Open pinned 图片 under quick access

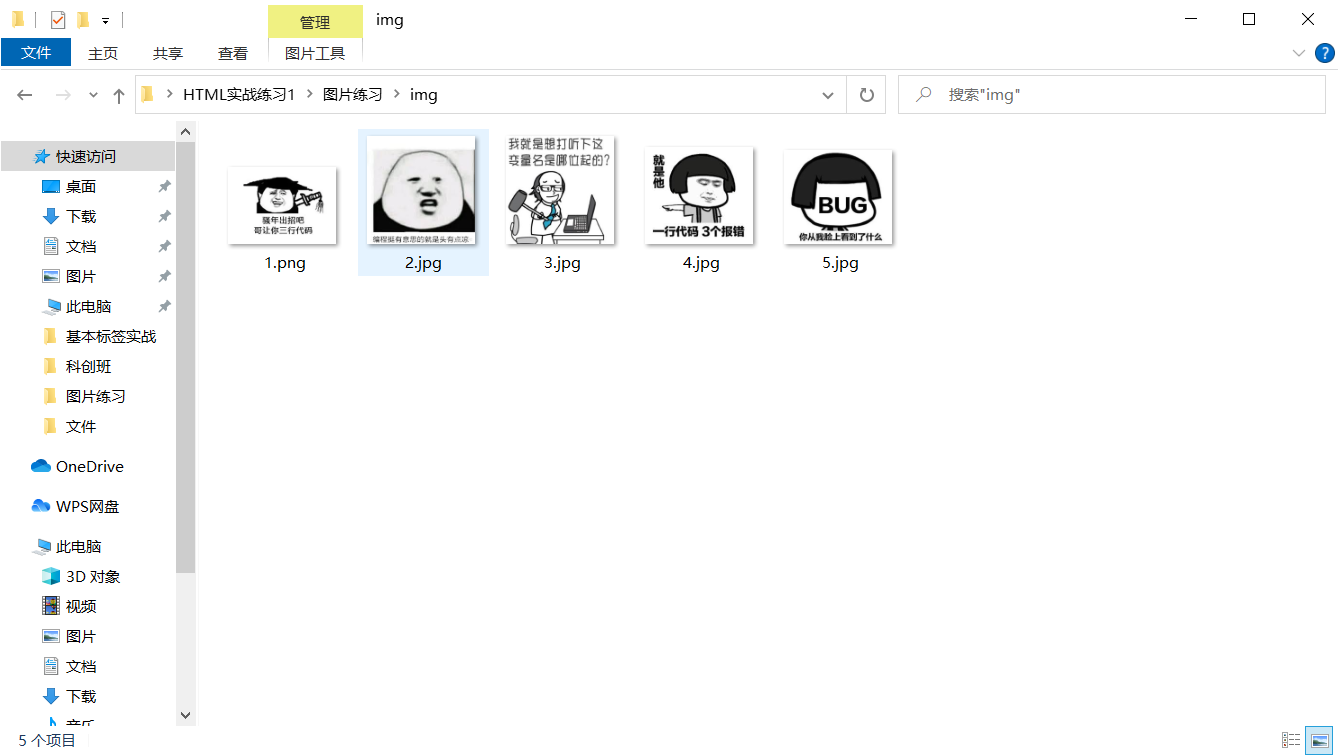pos(81,276)
